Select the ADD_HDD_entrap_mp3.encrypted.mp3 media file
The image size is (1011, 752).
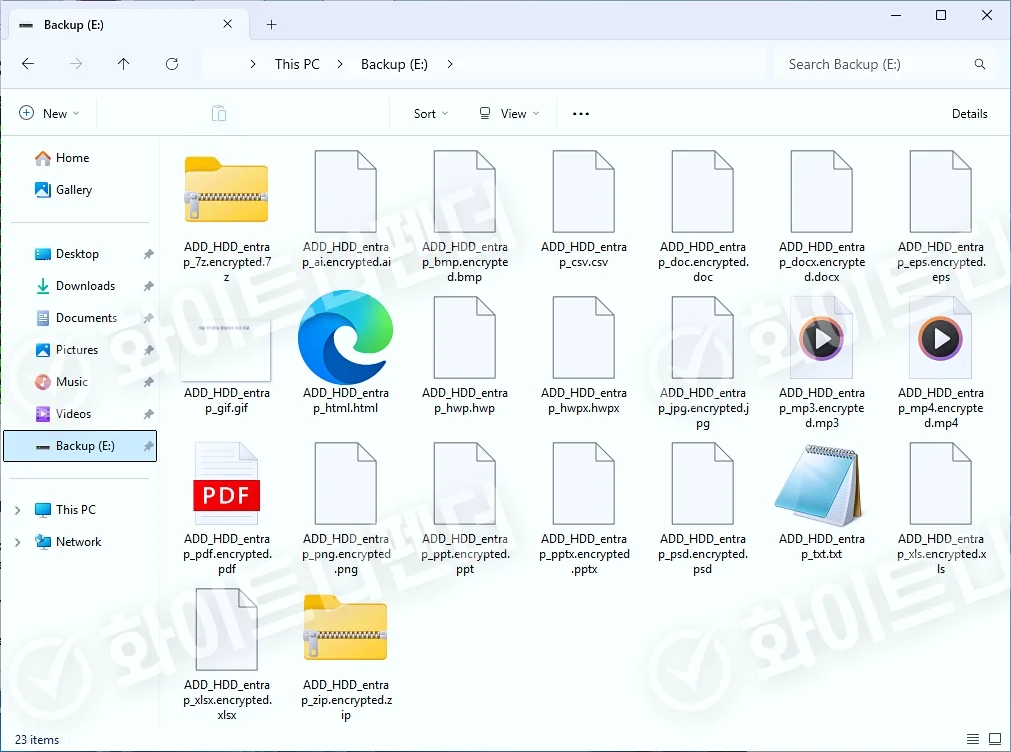click(x=821, y=339)
